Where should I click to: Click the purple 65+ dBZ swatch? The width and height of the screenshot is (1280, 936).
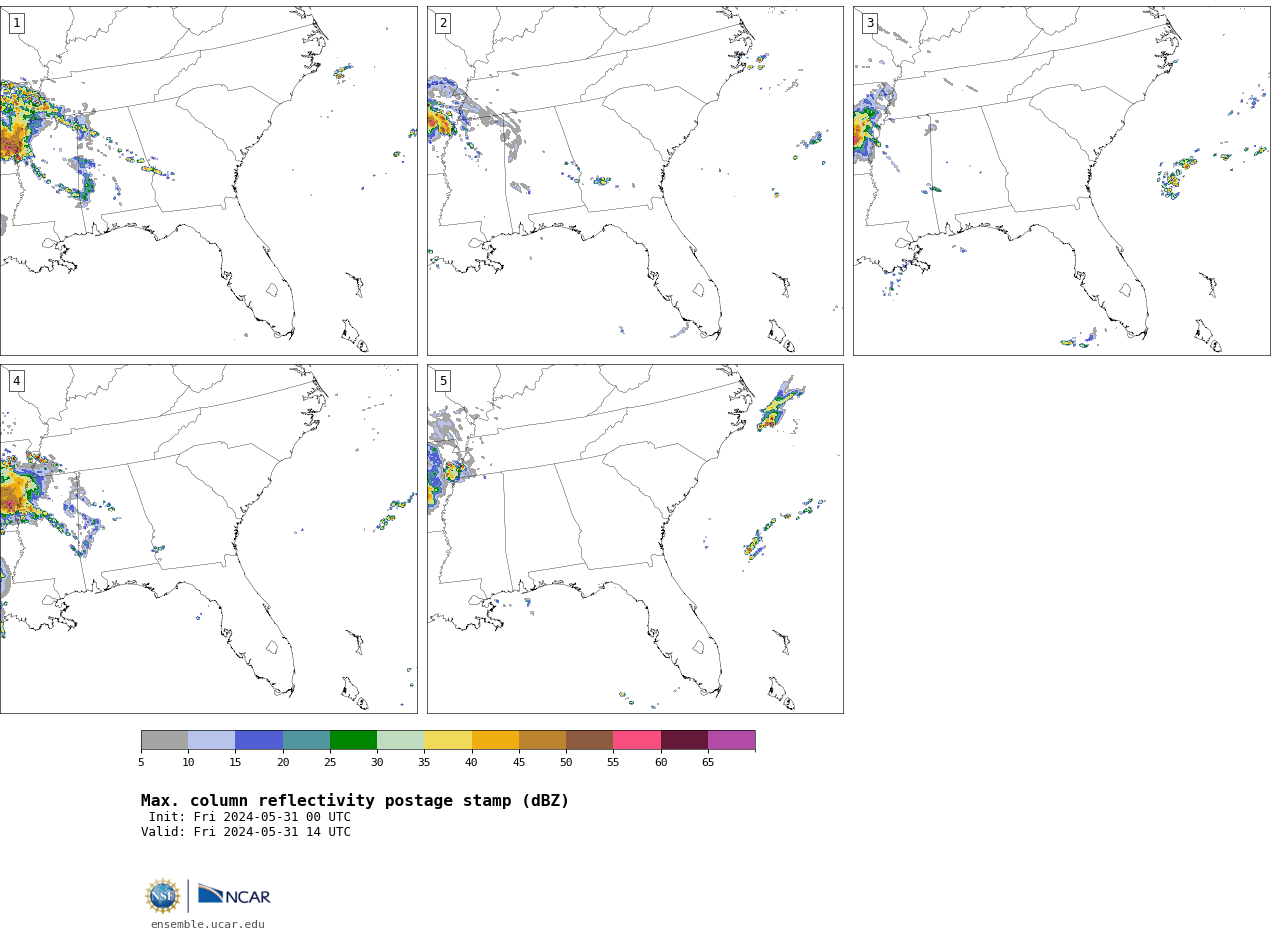pyautogui.click(x=731, y=740)
